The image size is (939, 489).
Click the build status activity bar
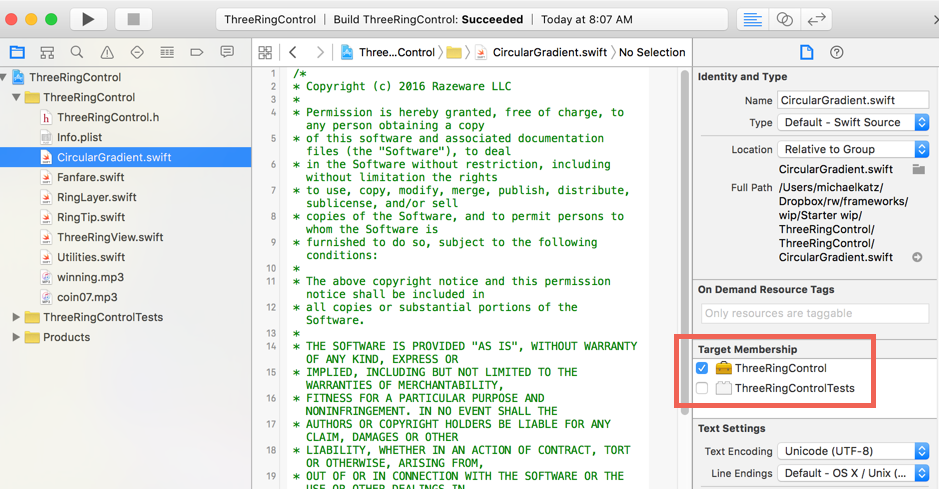[471, 19]
